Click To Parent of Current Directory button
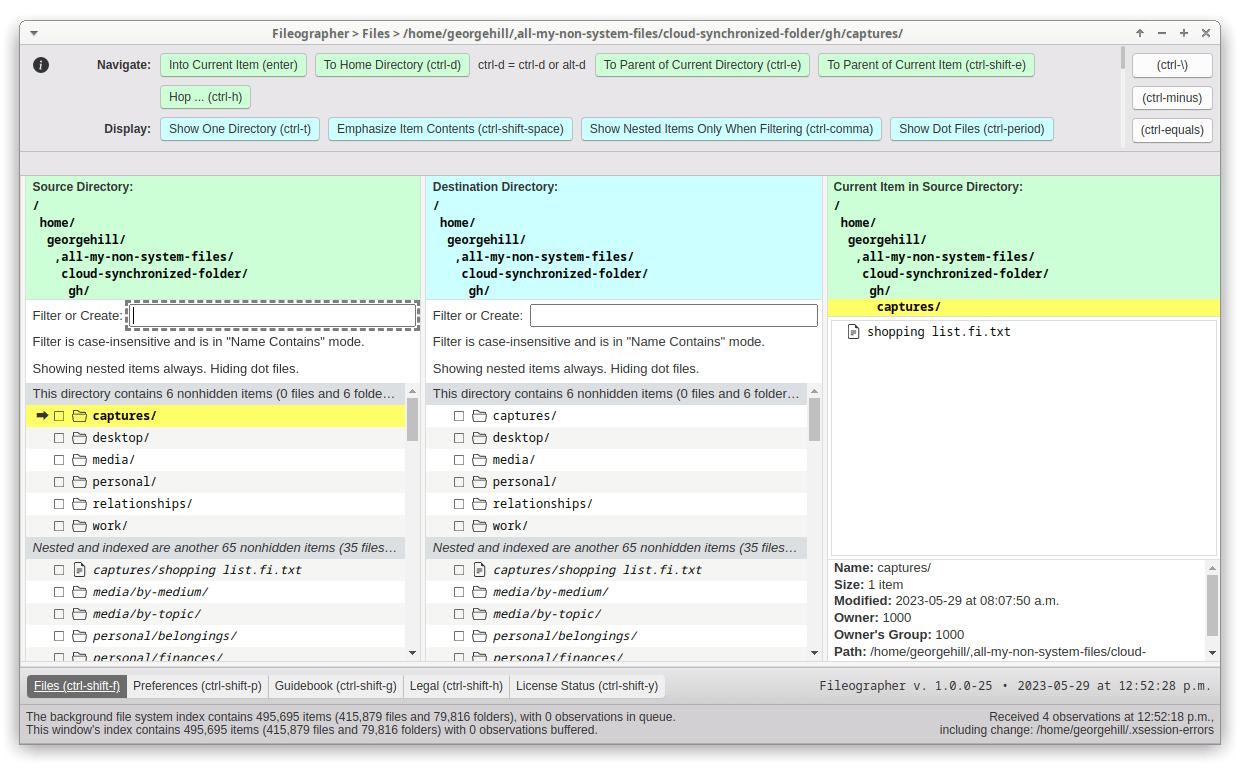Screen dimensions: 1244x768 click(x=702, y=65)
